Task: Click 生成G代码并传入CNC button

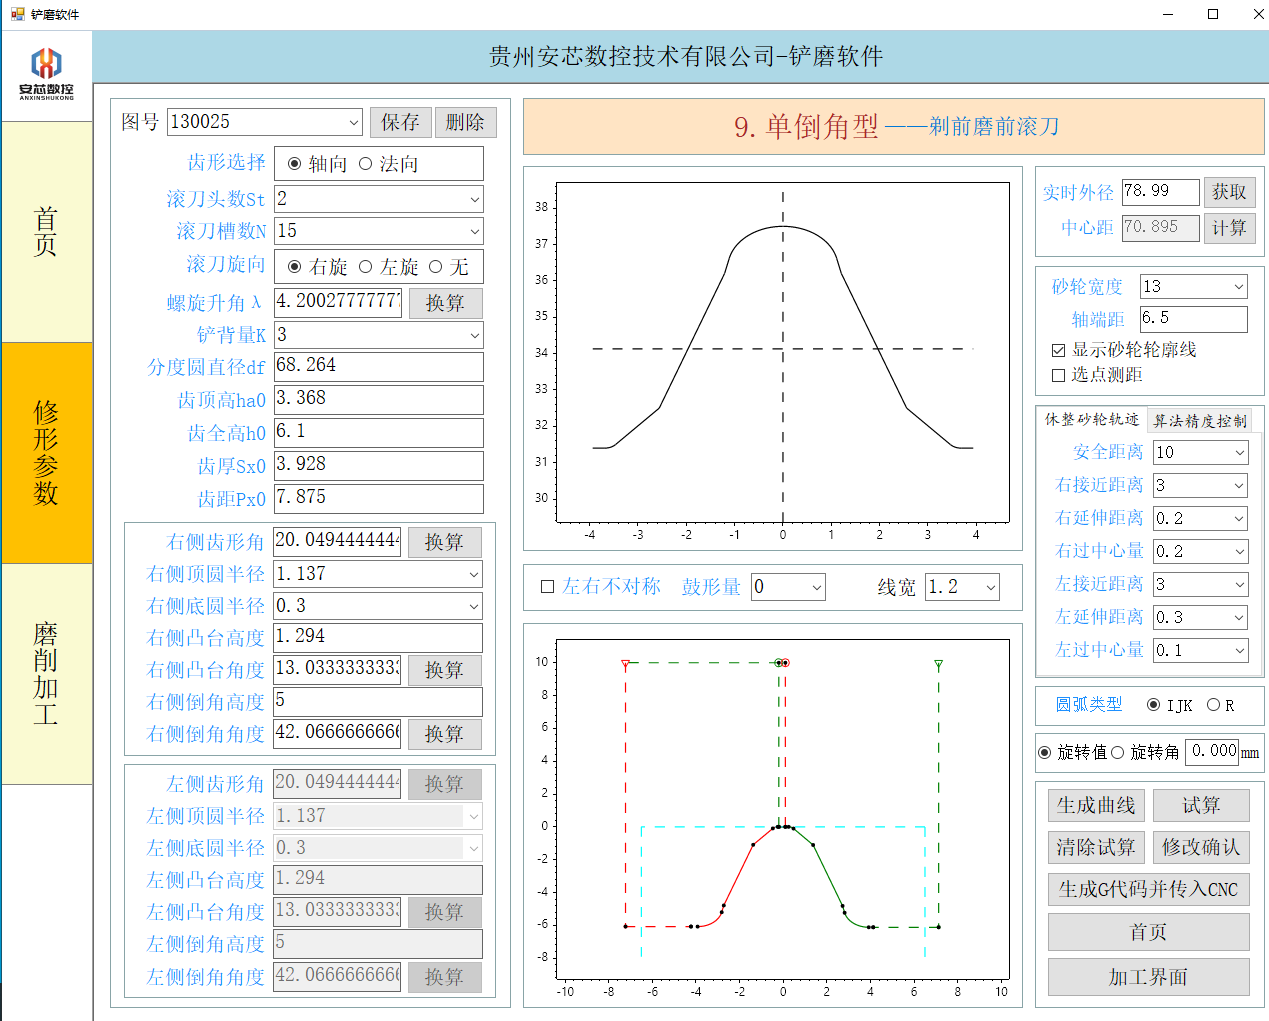Action: pos(1148,889)
